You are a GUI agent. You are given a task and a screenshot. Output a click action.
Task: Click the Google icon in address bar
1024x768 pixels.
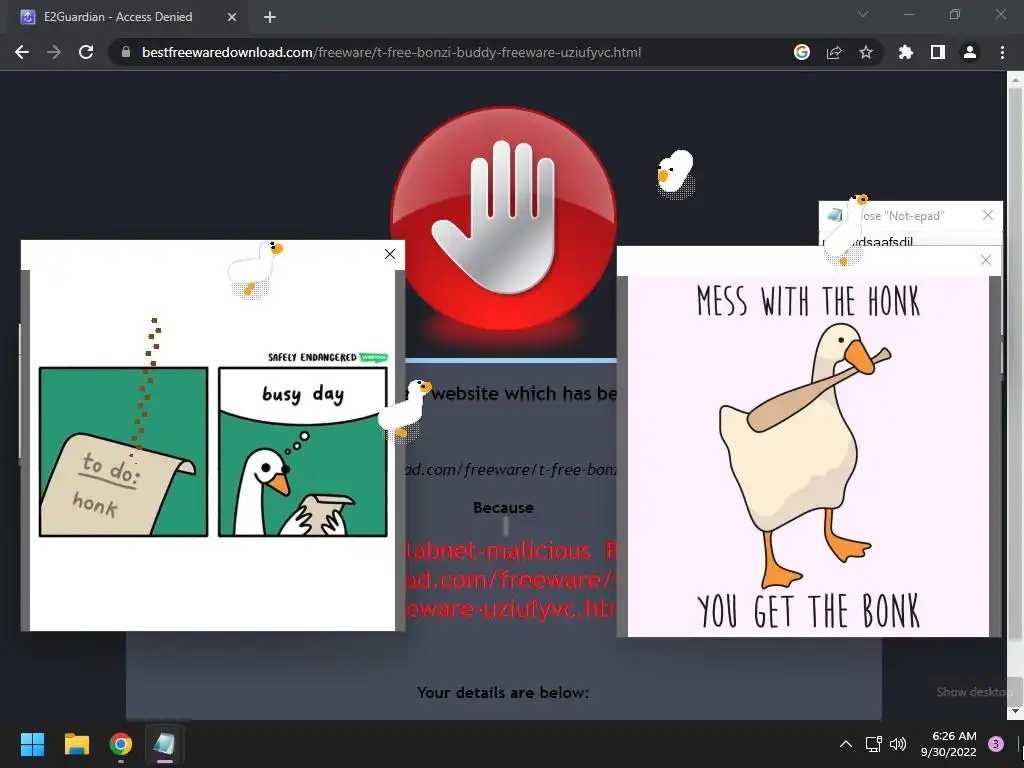[802, 52]
